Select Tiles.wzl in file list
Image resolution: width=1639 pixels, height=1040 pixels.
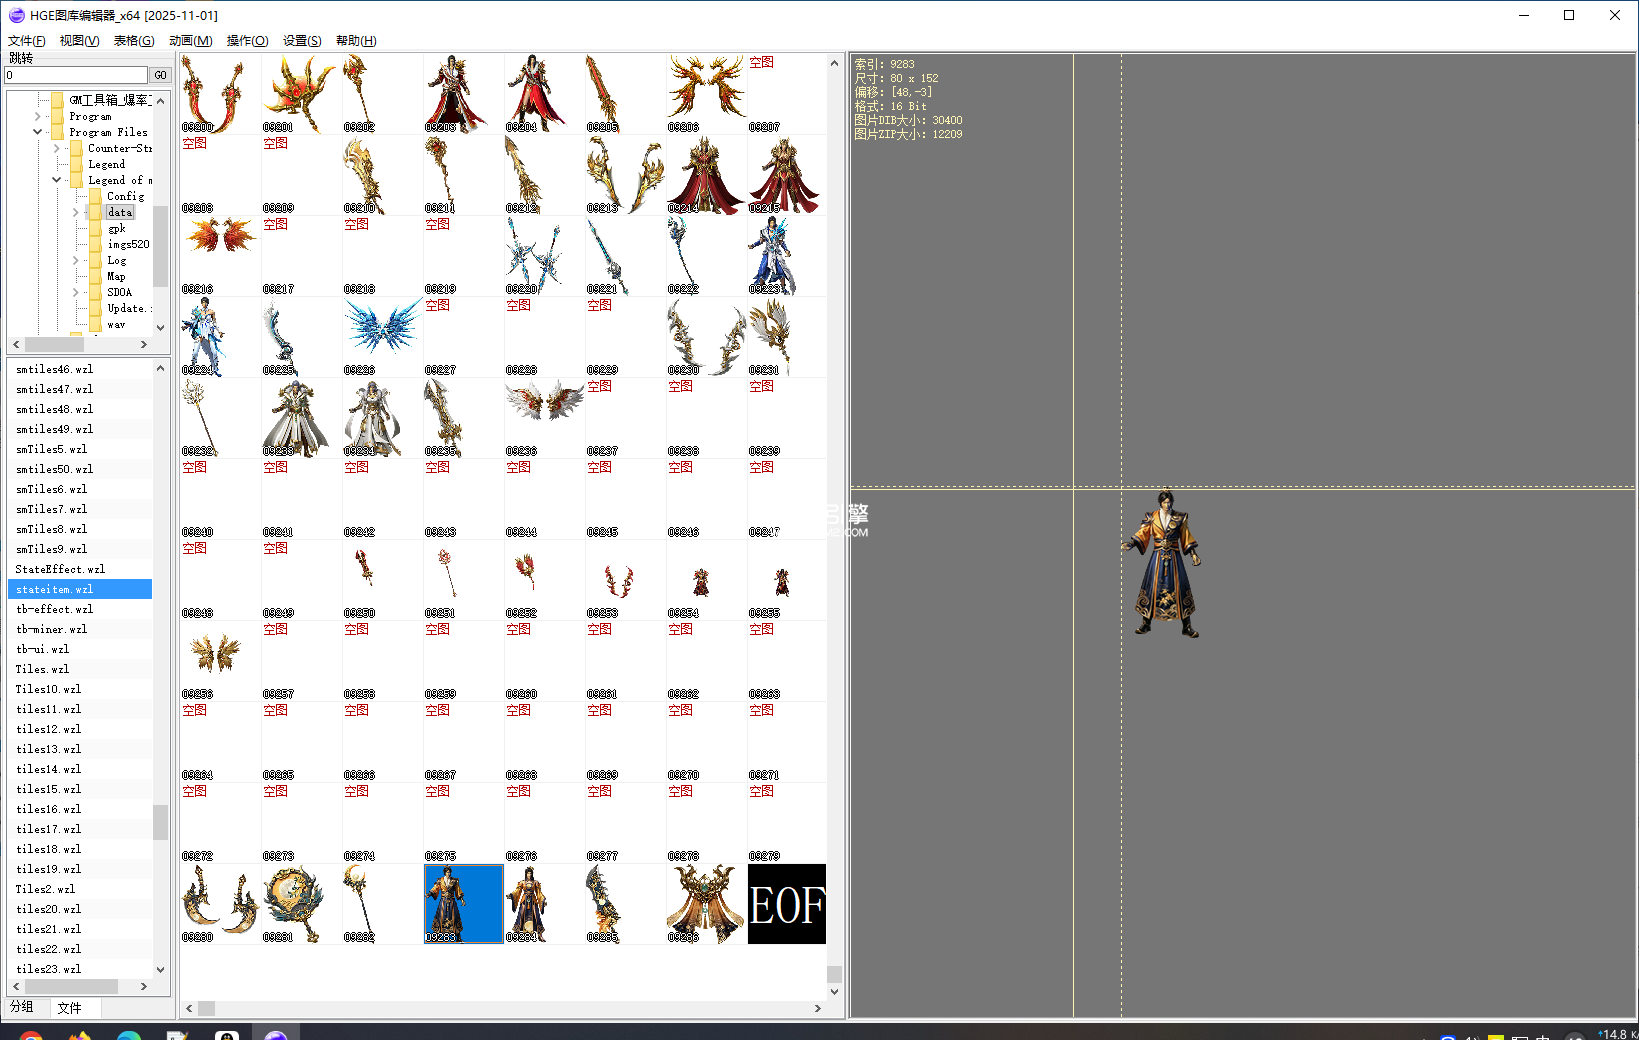point(80,669)
